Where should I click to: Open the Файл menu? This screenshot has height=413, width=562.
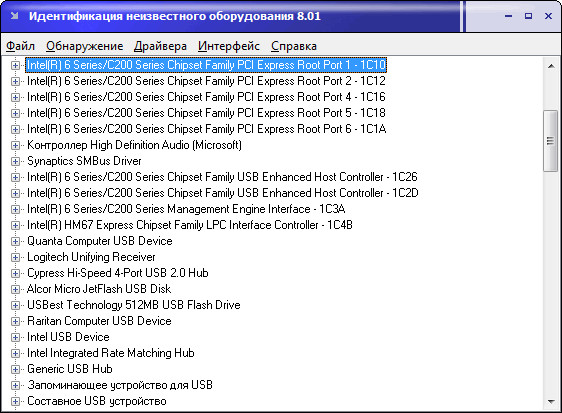(20, 46)
